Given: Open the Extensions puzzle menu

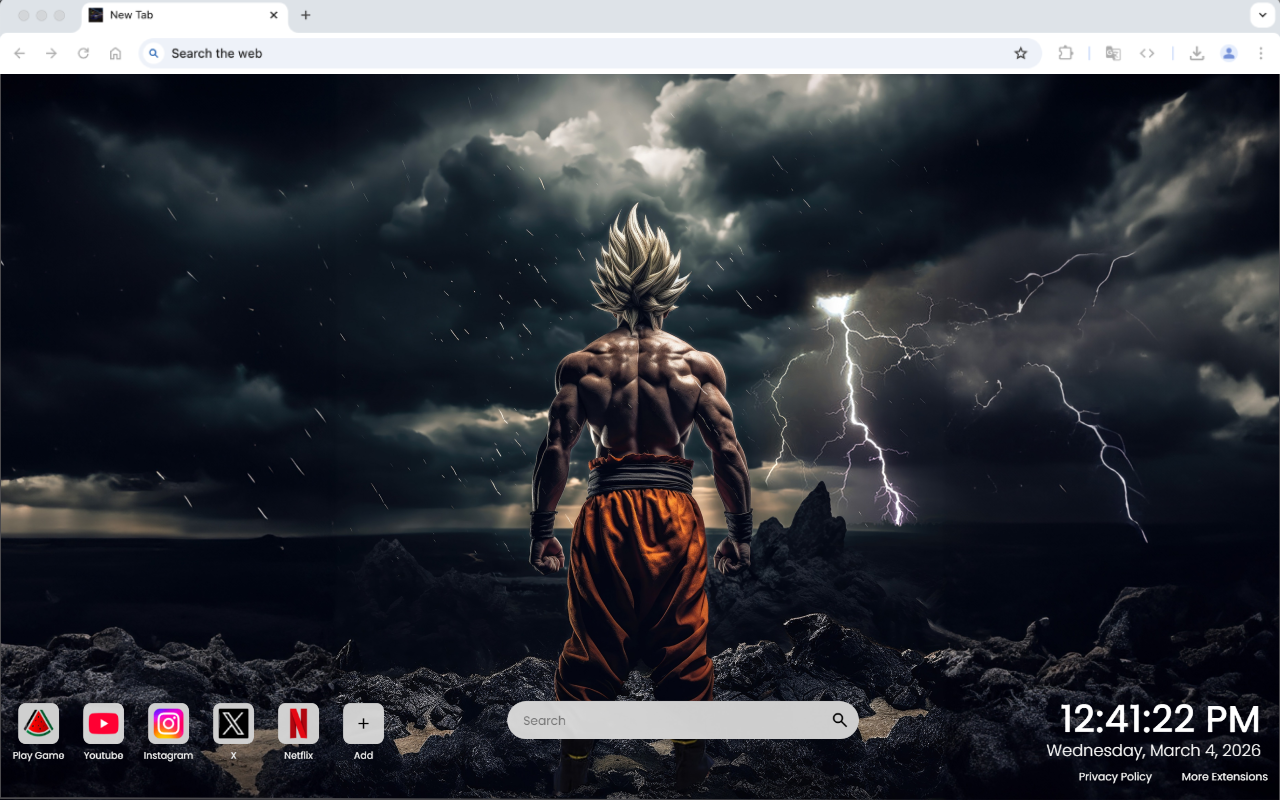Looking at the screenshot, I should pos(1066,53).
